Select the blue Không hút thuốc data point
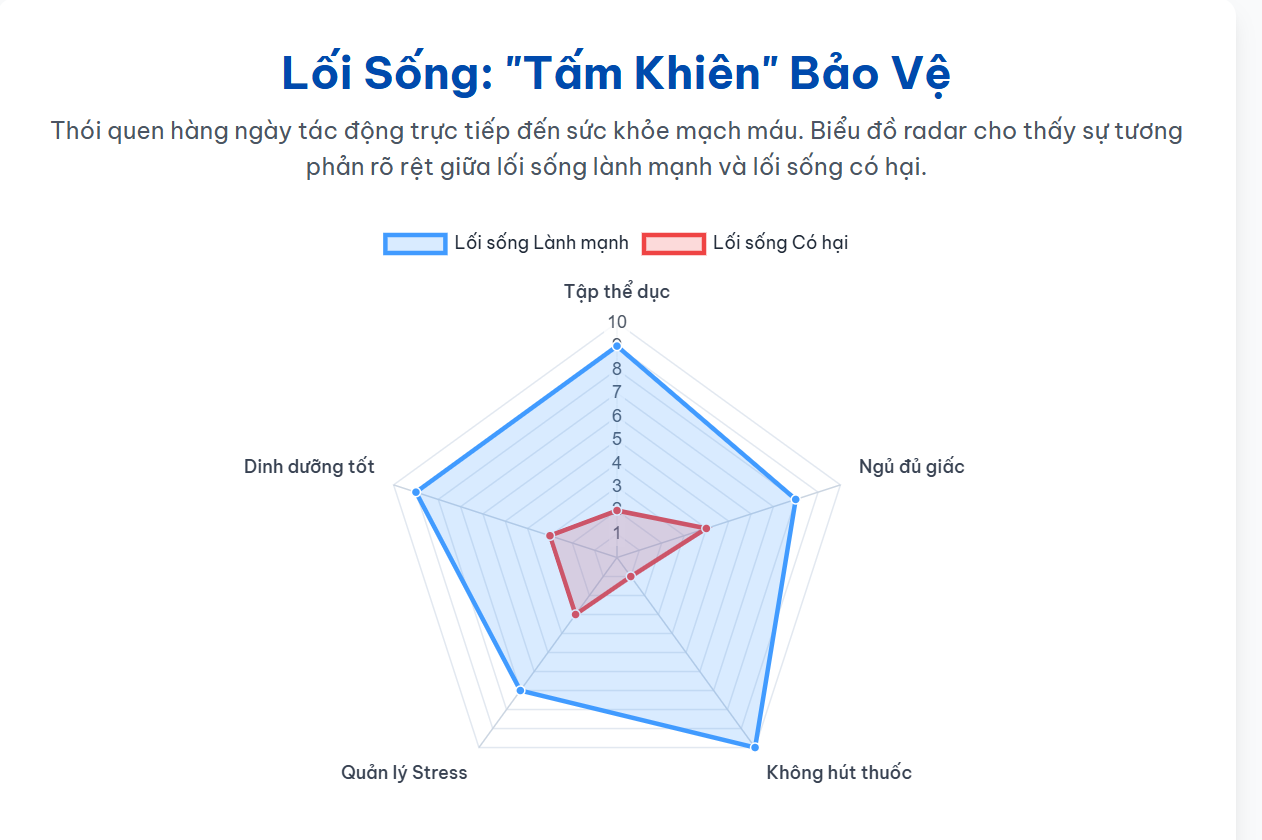 754,746
